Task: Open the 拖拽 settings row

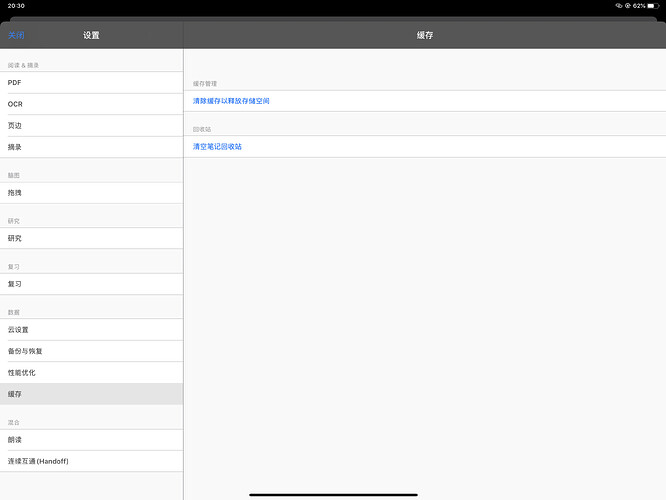Action: [x=91, y=193]
